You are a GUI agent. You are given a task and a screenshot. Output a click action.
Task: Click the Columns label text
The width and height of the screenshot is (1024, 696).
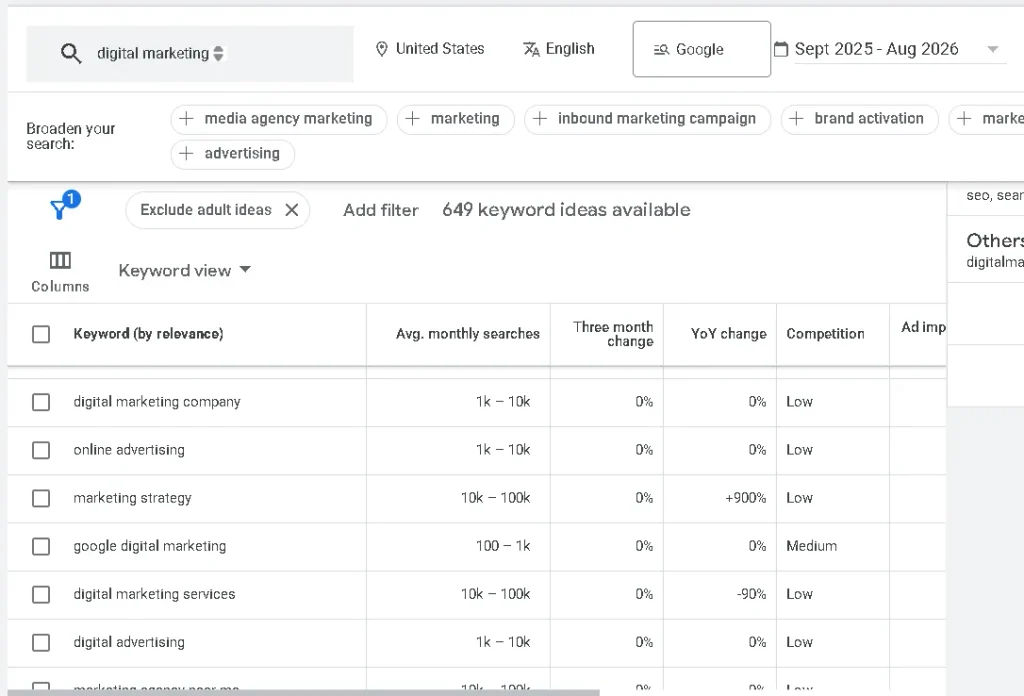point(60,287)
